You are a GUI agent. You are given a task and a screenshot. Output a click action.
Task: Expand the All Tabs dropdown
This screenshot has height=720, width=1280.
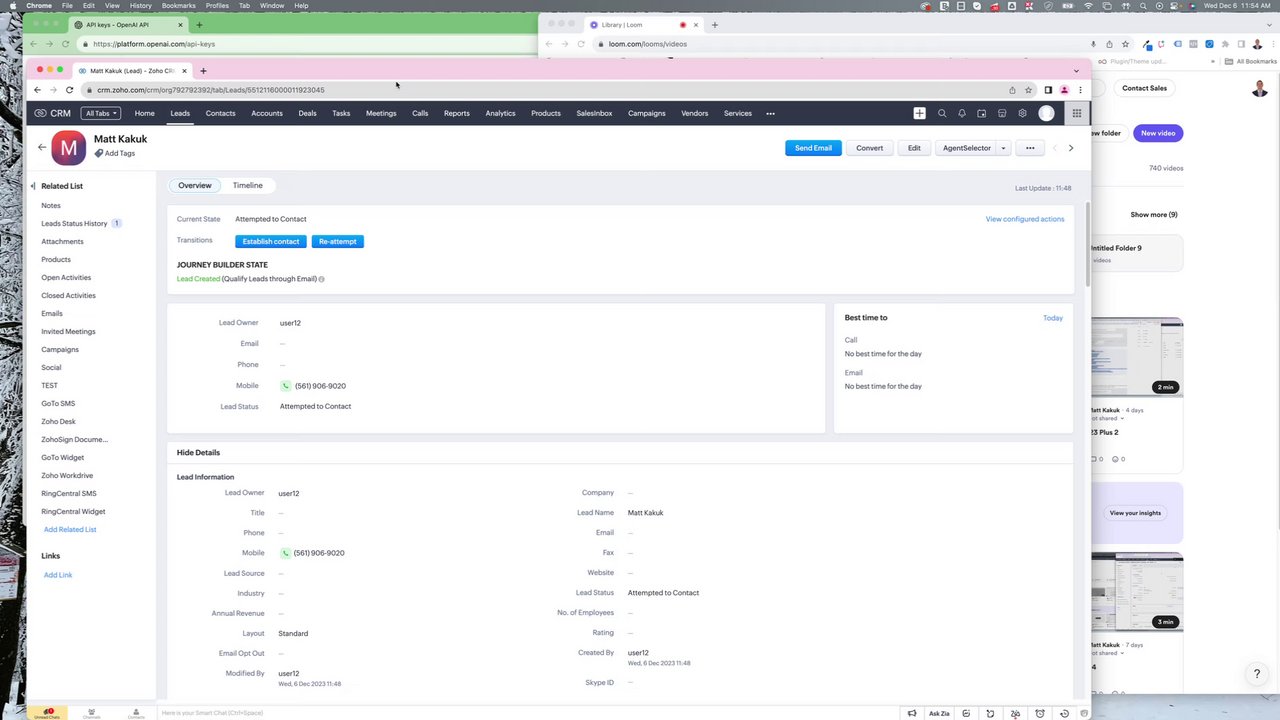tap(101, 113)
